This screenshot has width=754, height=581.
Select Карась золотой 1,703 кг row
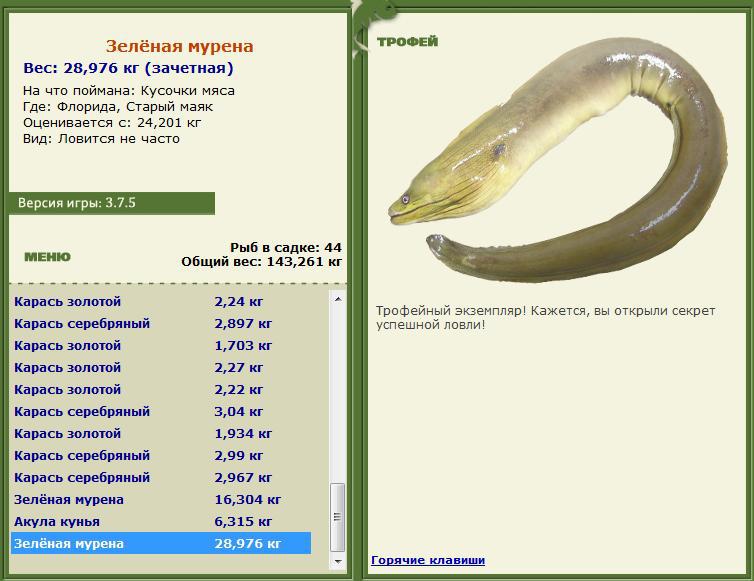pyautogui.click(x=161, y=346)
